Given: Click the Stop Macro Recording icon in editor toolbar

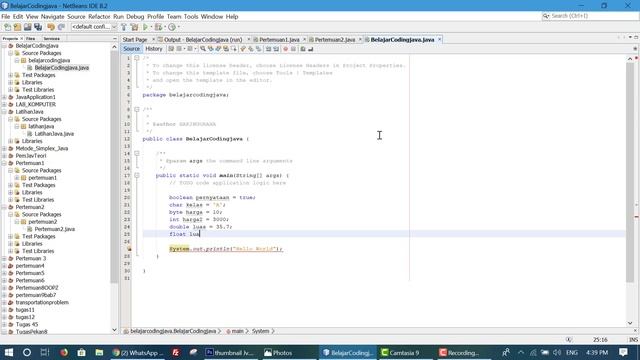Looking at the screenshot, I should coord(293,49).
